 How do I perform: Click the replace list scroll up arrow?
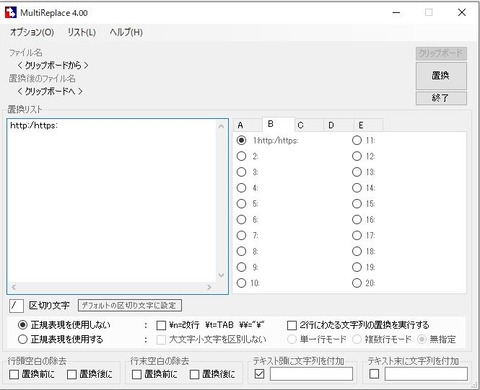[221, 126]
